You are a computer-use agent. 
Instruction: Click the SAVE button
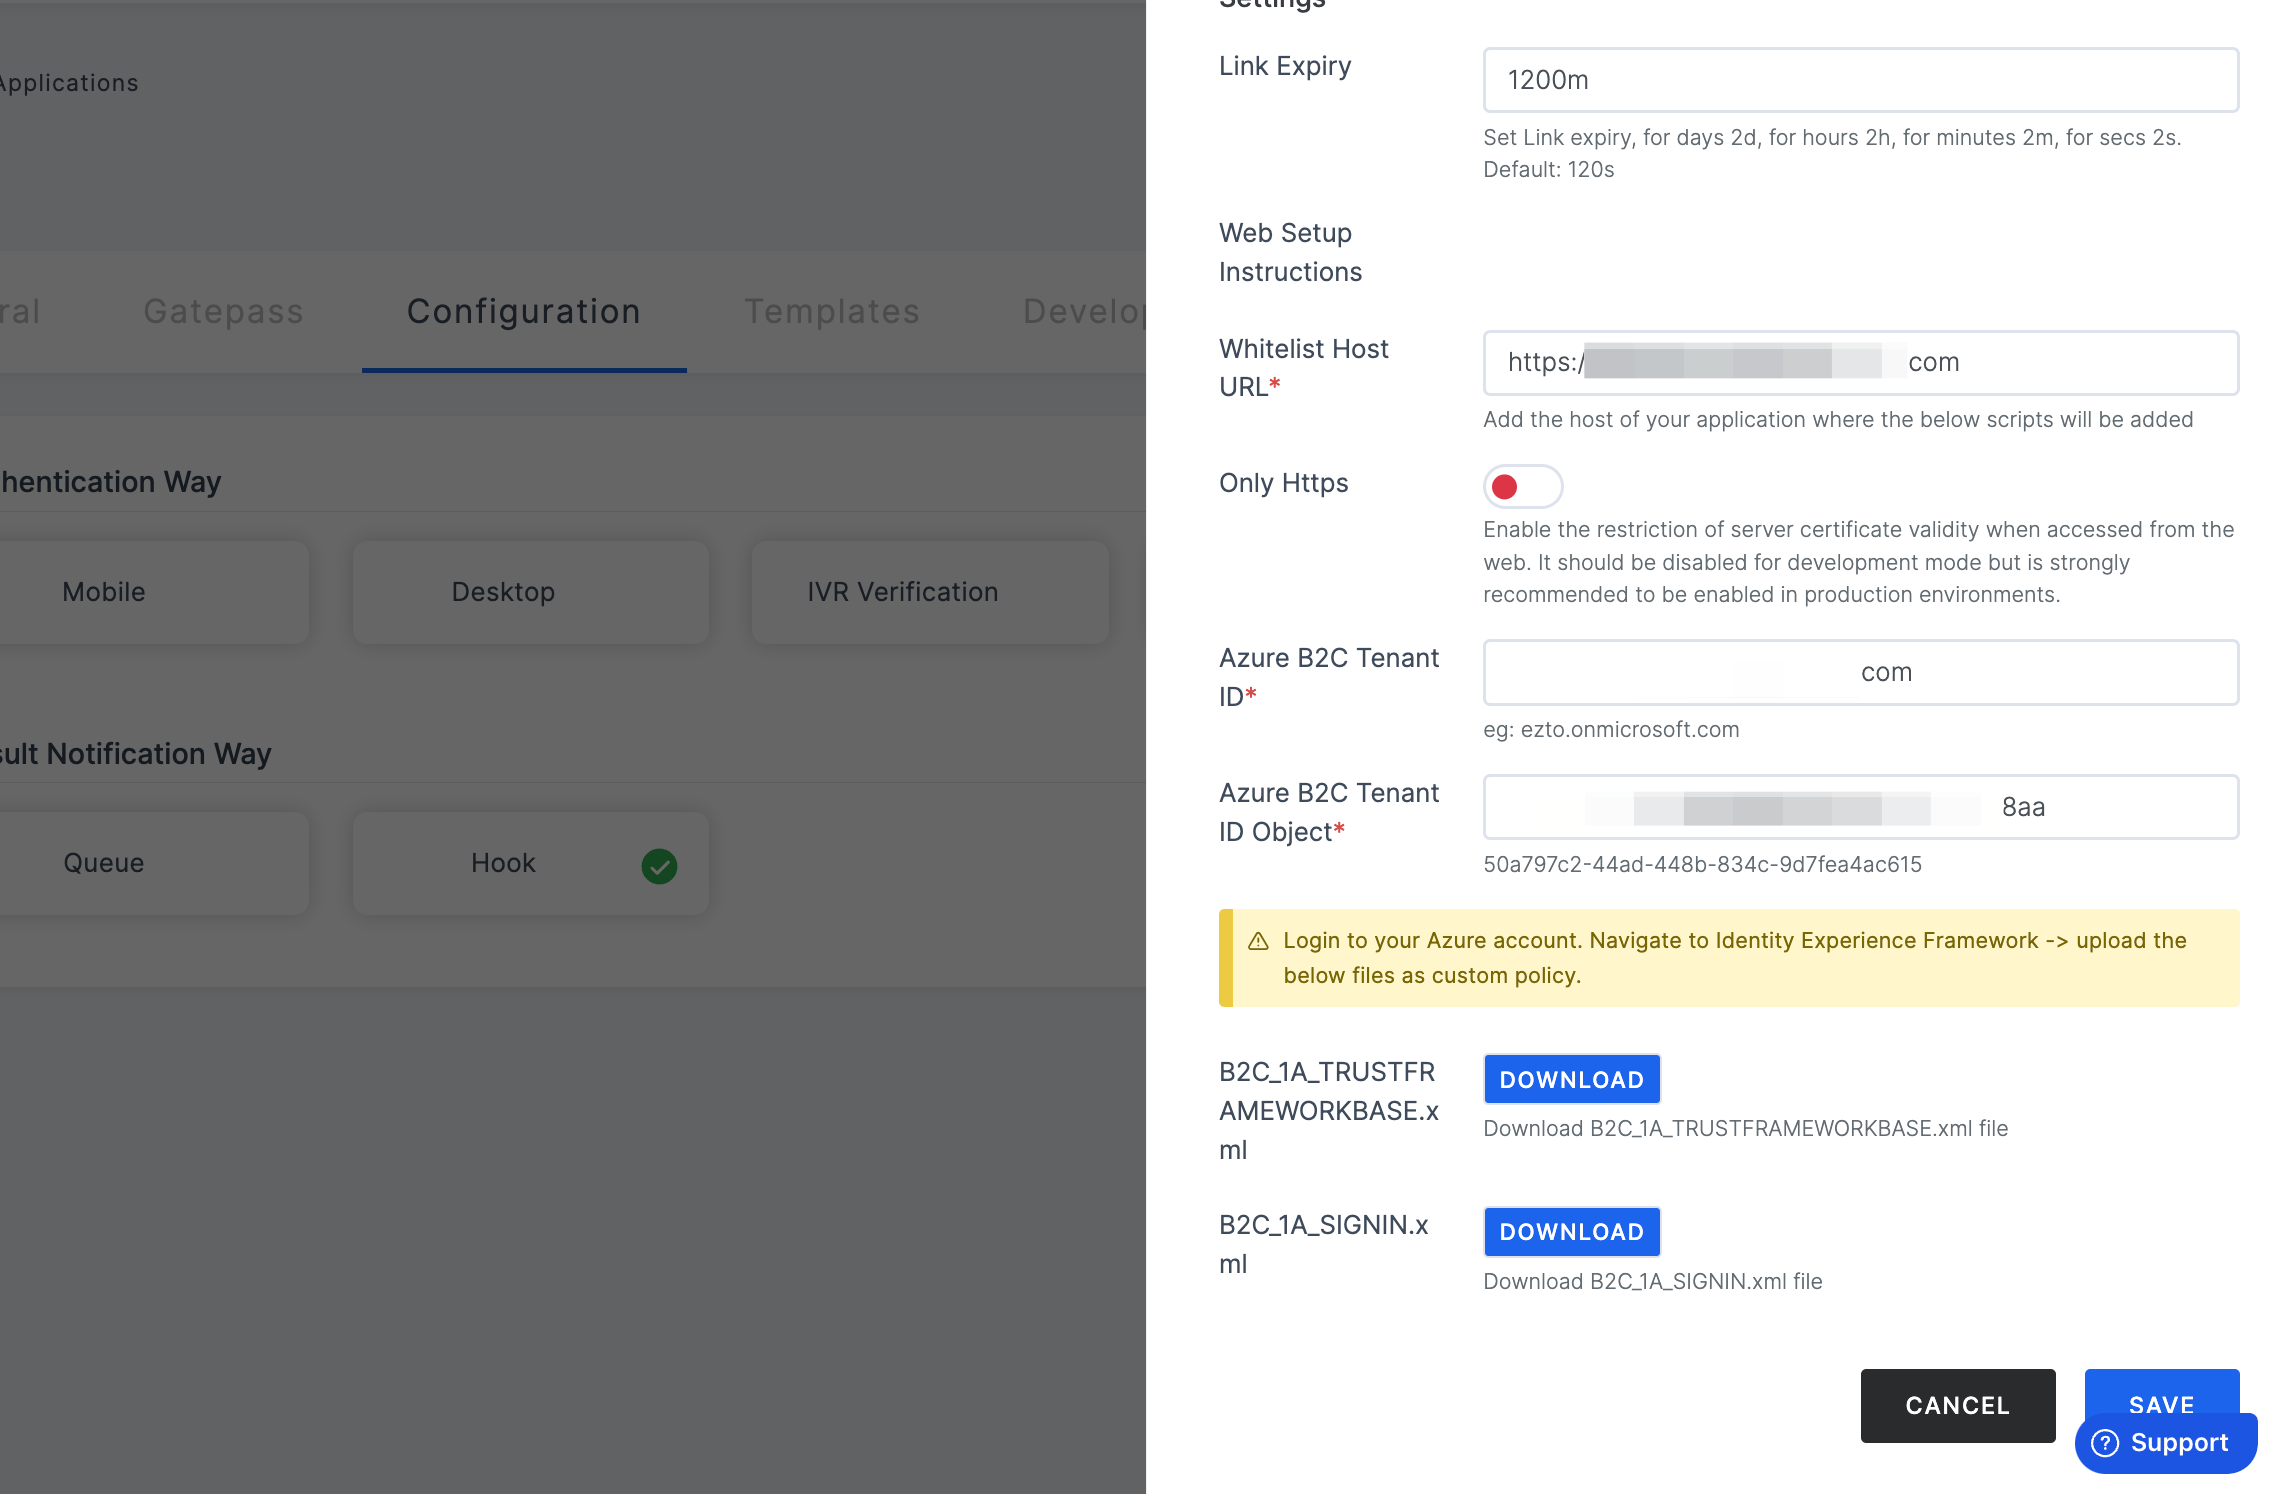click(x=2162, y=1392)
